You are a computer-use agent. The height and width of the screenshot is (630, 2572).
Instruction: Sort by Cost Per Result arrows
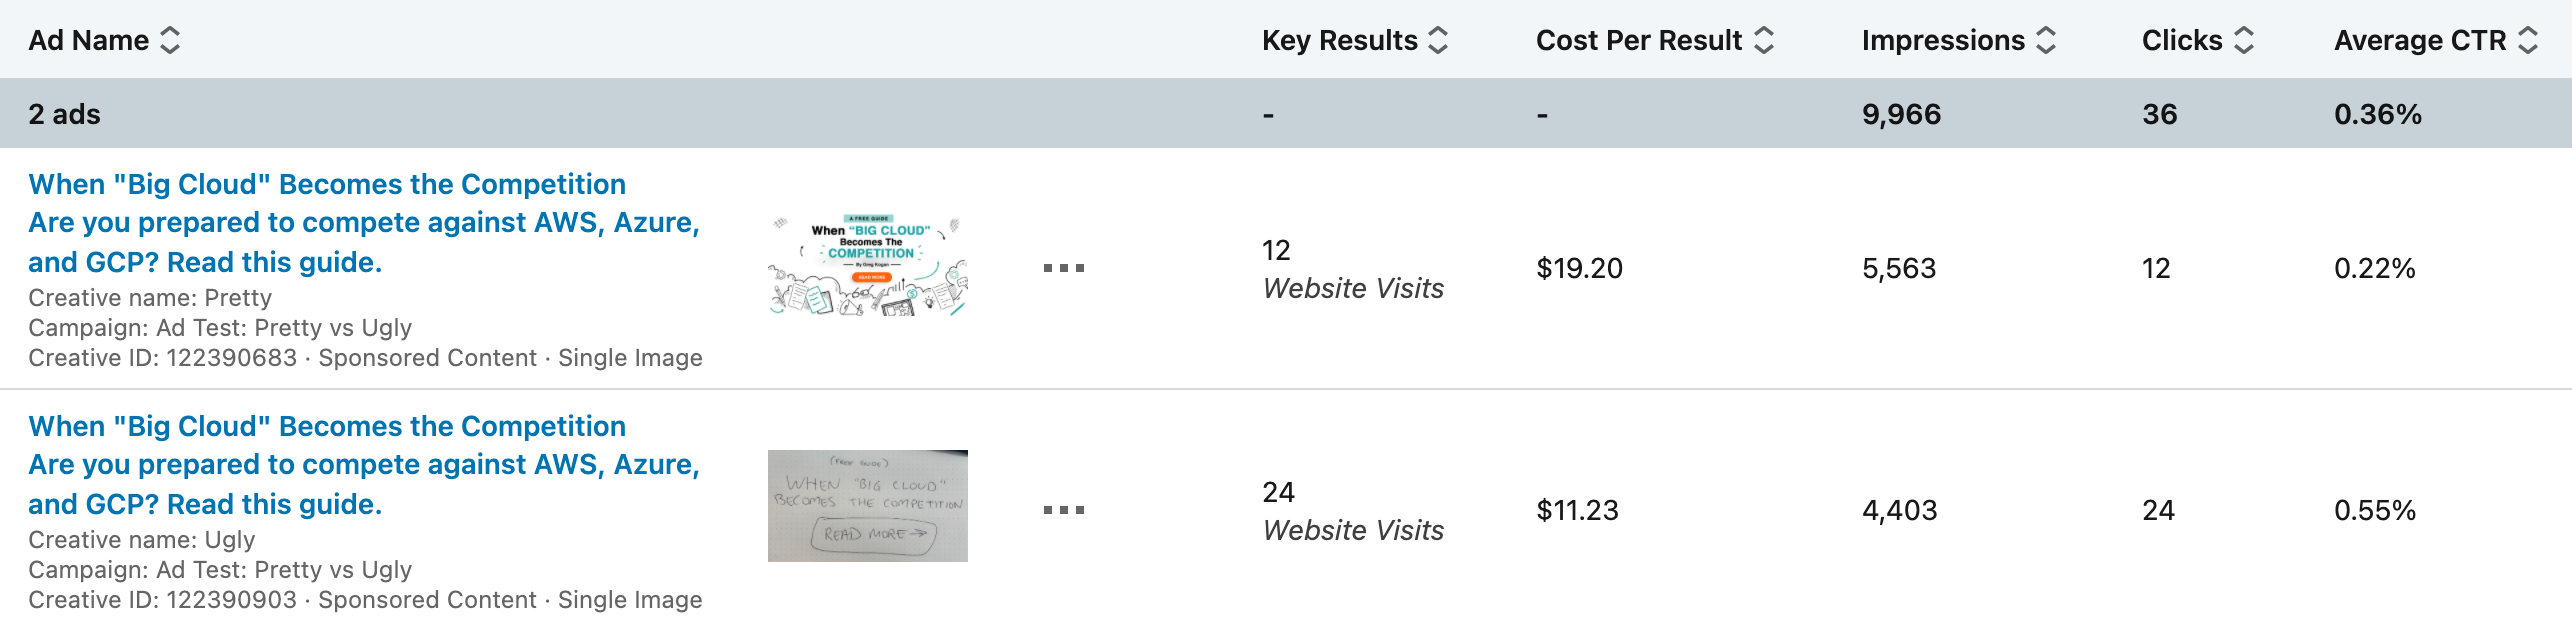click(1764, 40)
